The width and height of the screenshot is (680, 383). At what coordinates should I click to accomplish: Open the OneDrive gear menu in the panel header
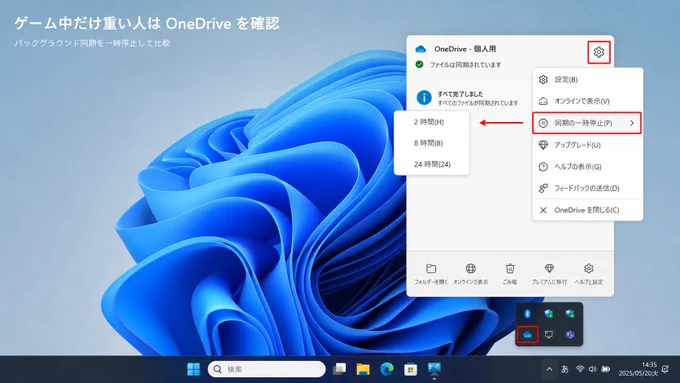(599, 52)
